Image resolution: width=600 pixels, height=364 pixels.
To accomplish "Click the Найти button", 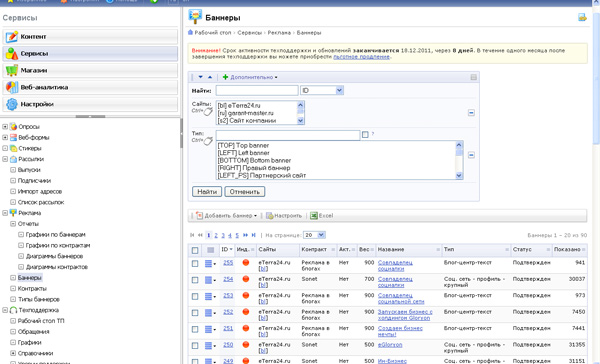I will [x=207, y=192].
